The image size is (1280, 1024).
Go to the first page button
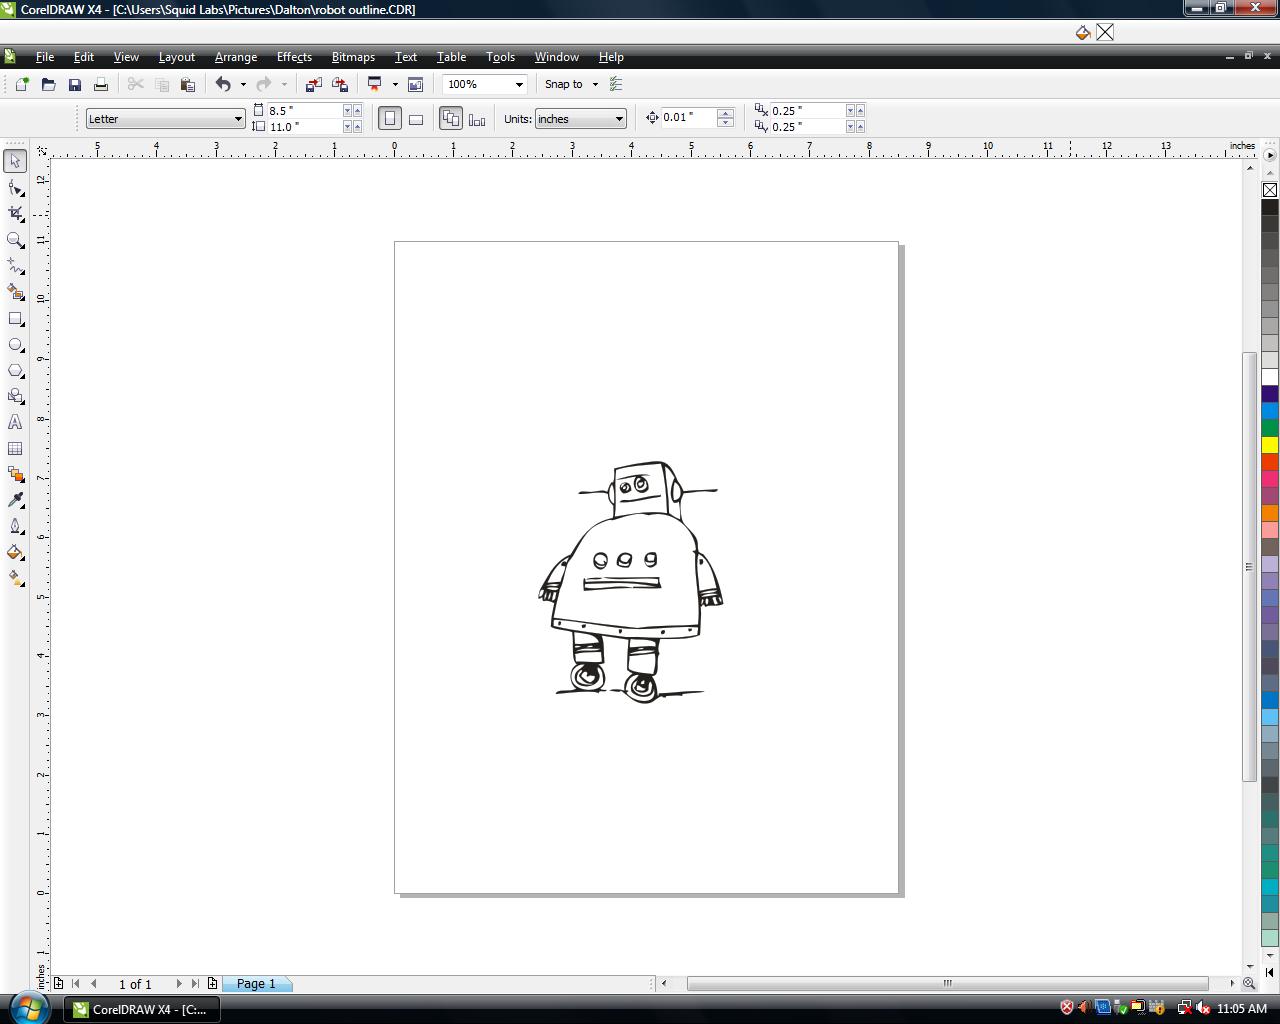click(76, 983)
